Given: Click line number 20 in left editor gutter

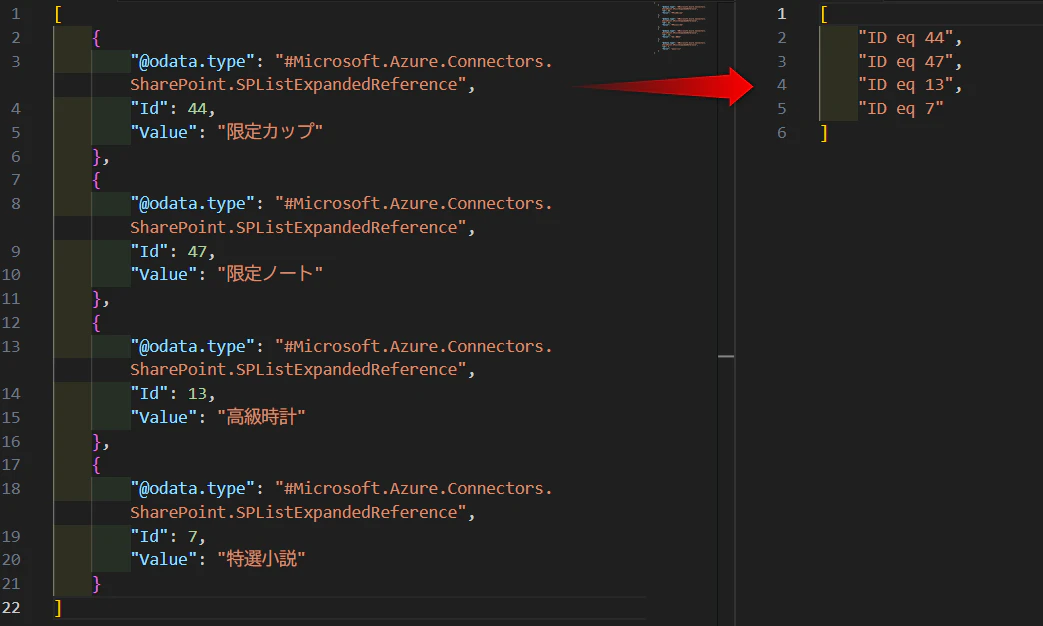Looking at the screenshot, I should 11,559.
